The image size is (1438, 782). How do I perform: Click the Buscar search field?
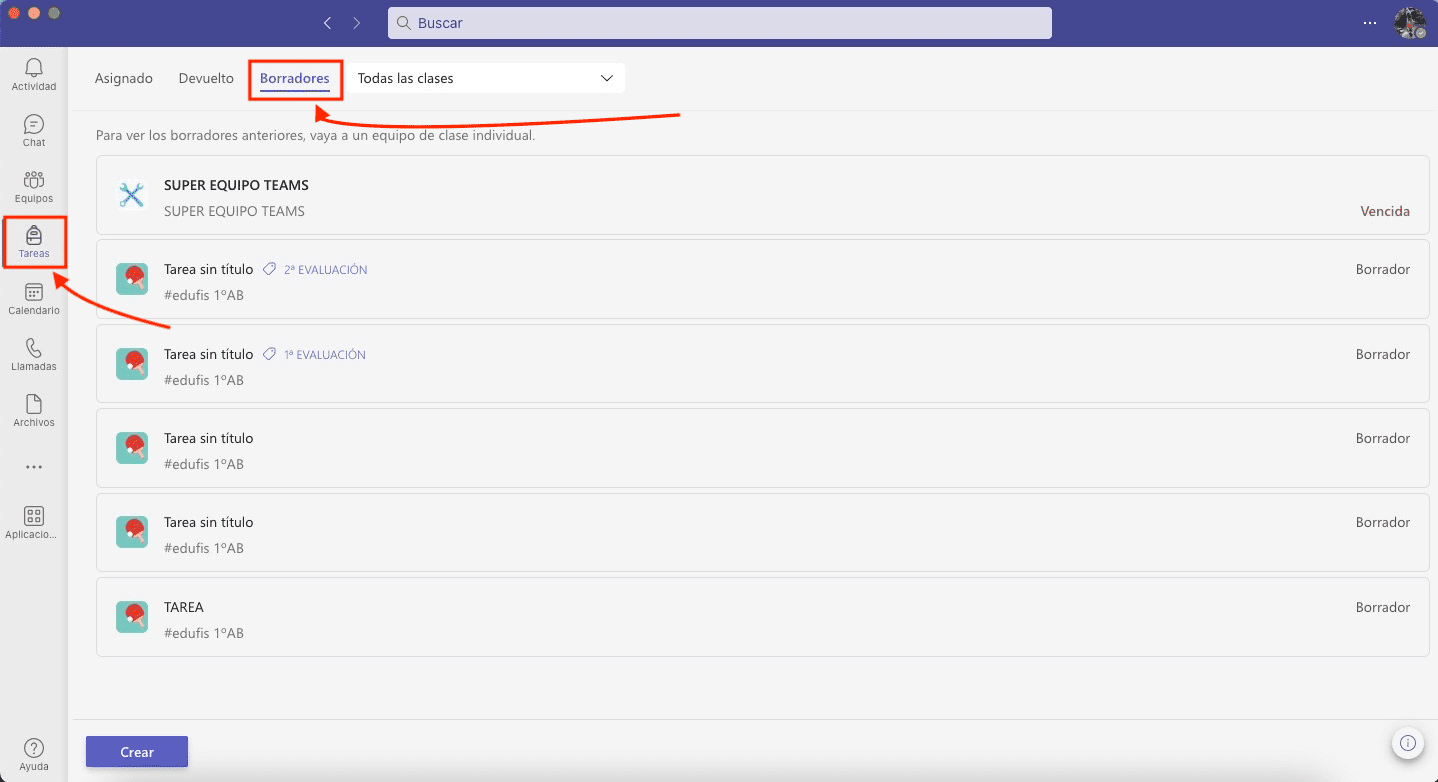tap(719, 23)
